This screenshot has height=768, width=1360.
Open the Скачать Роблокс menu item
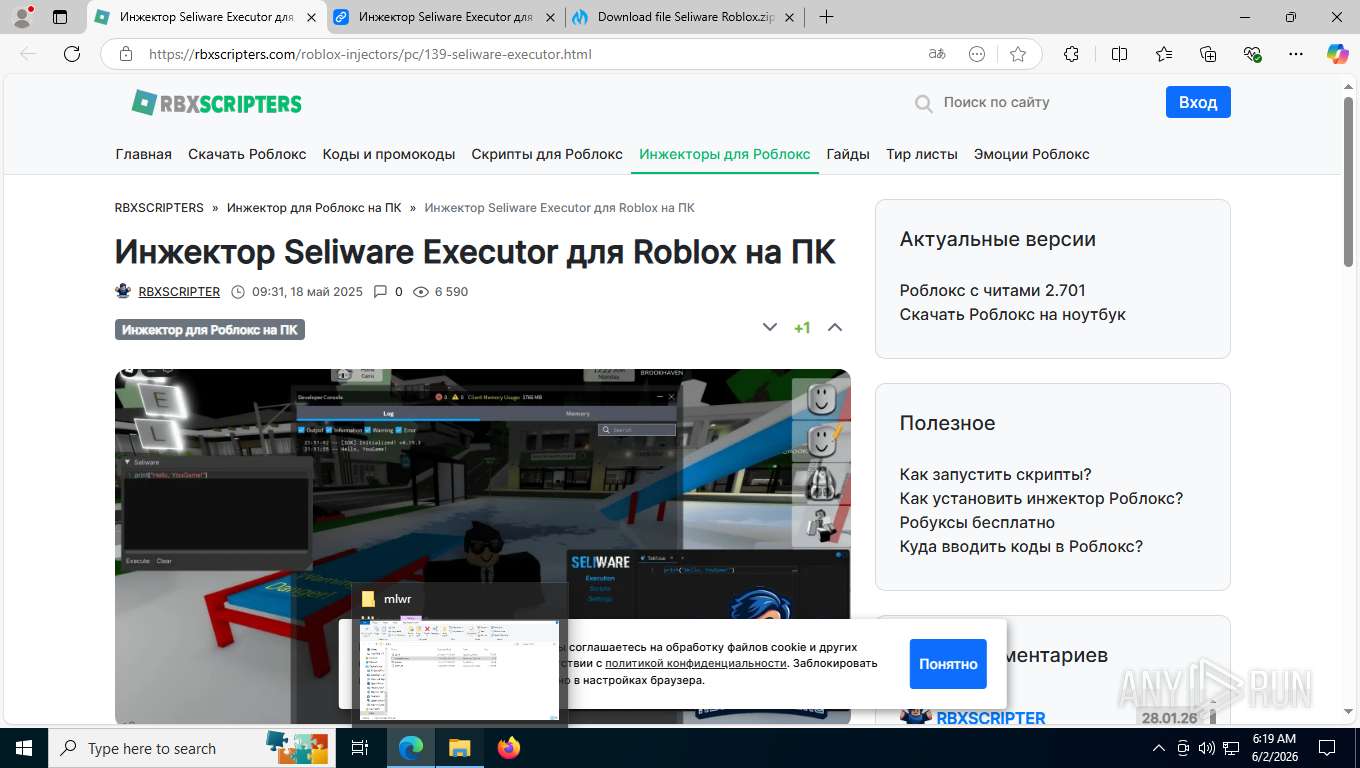click(x=247, y=154)
